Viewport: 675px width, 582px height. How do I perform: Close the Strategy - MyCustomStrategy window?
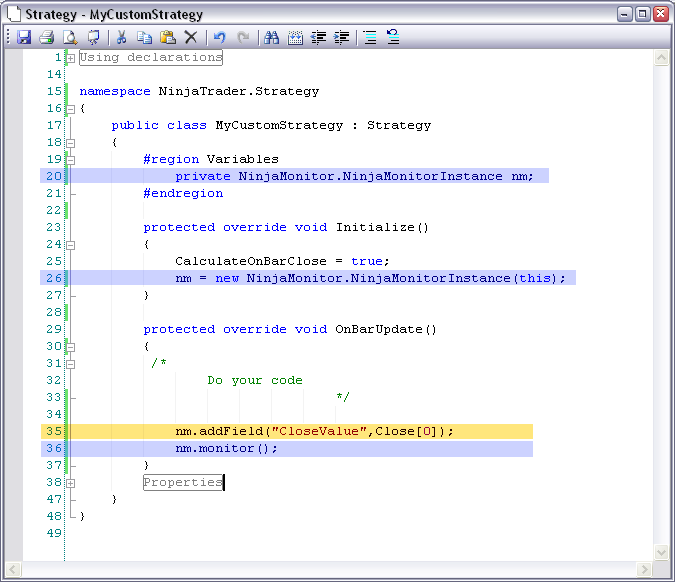(661, 14)
